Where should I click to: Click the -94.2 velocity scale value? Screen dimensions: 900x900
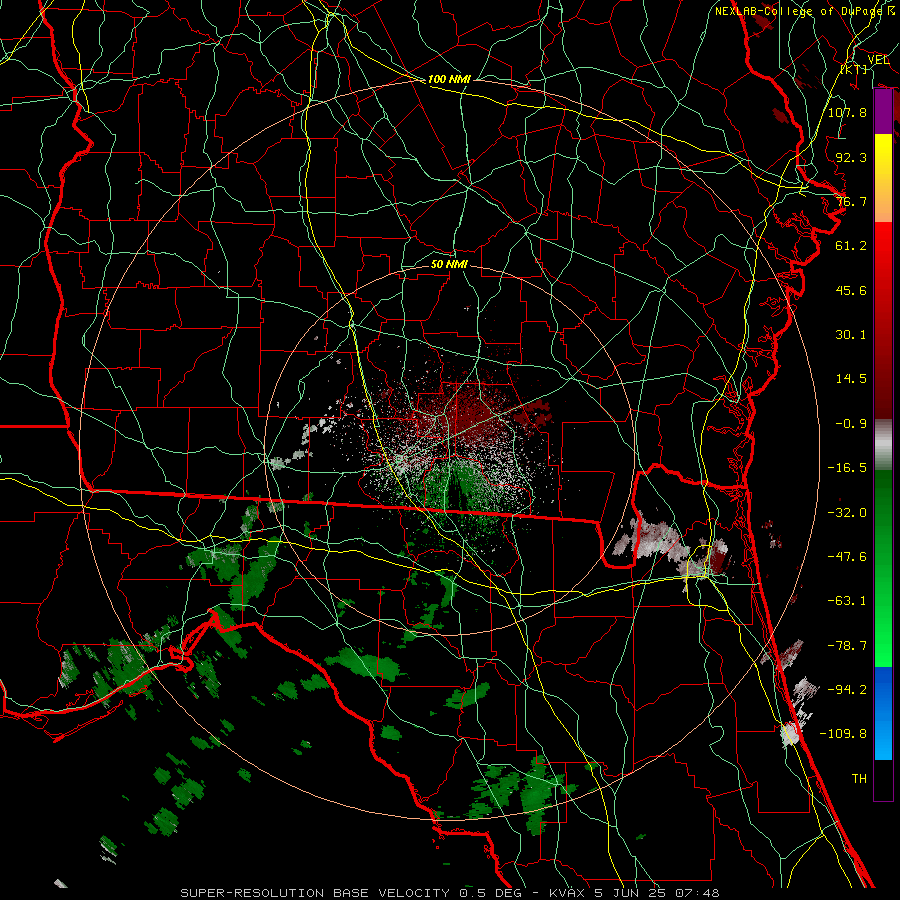pyautogui.click(x=847, y=690)
